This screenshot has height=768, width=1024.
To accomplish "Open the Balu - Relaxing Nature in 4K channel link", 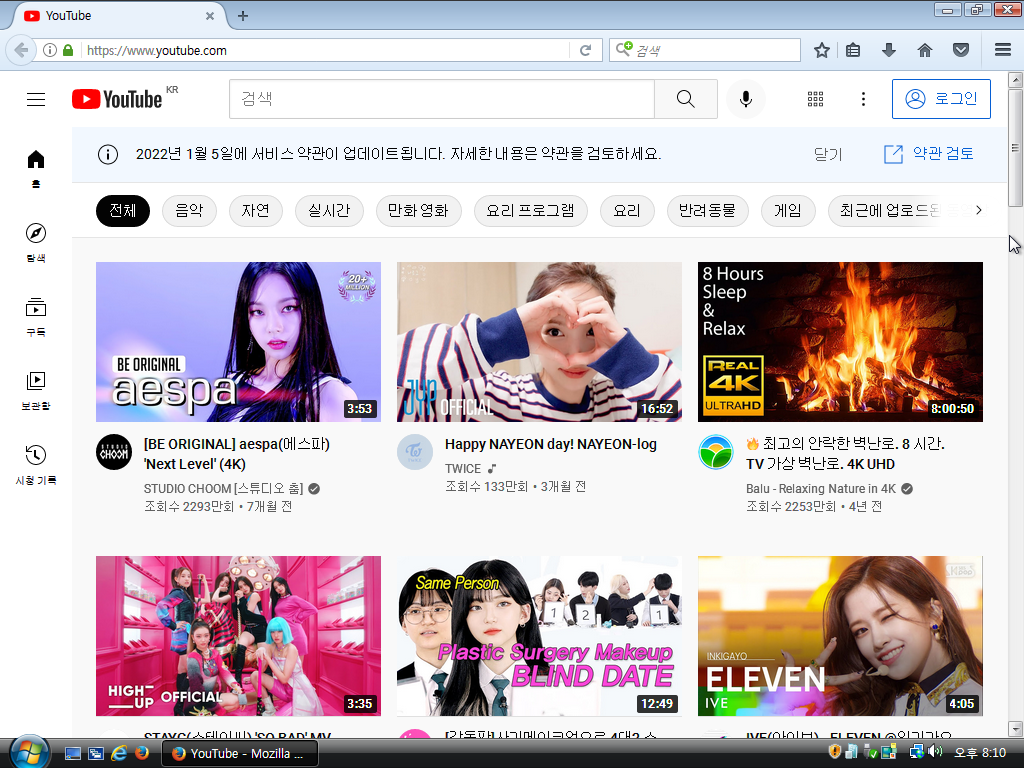I will click(x=821, y=488).
